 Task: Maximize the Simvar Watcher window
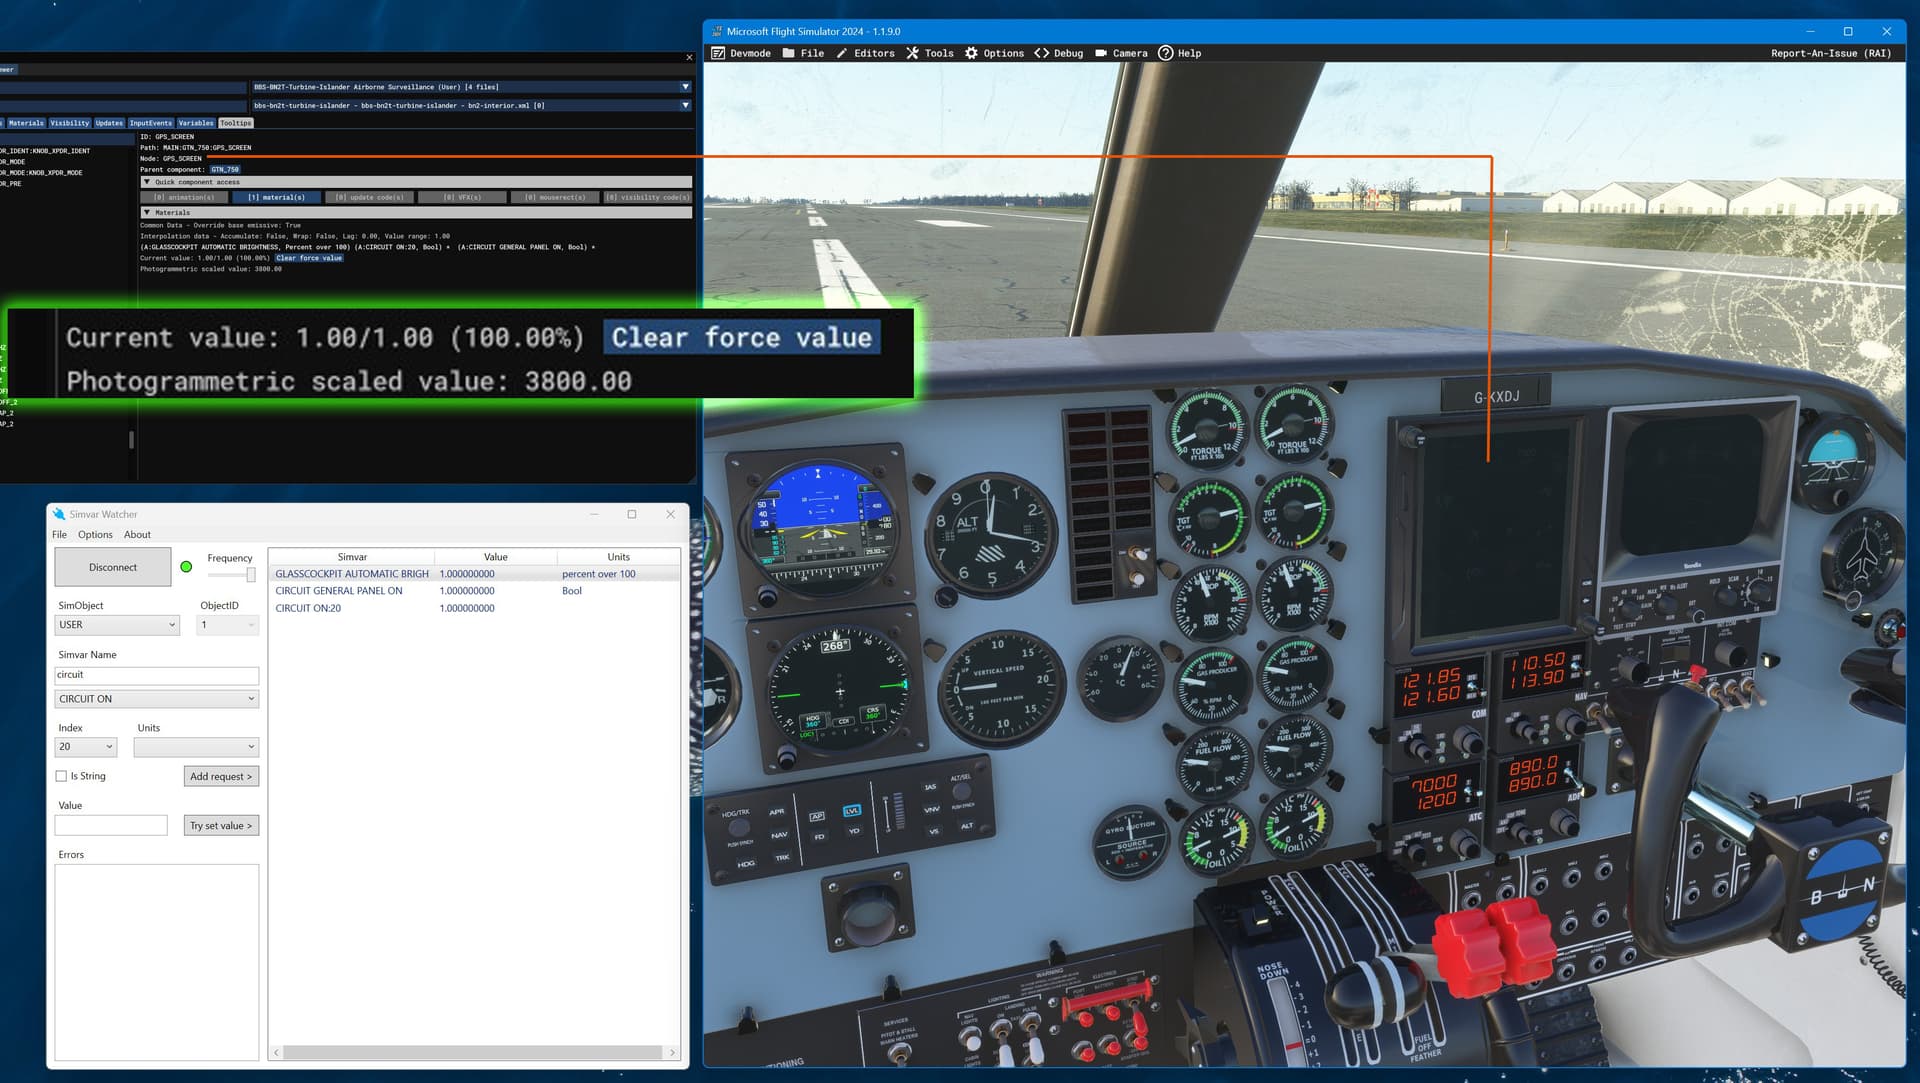point(632,514)
